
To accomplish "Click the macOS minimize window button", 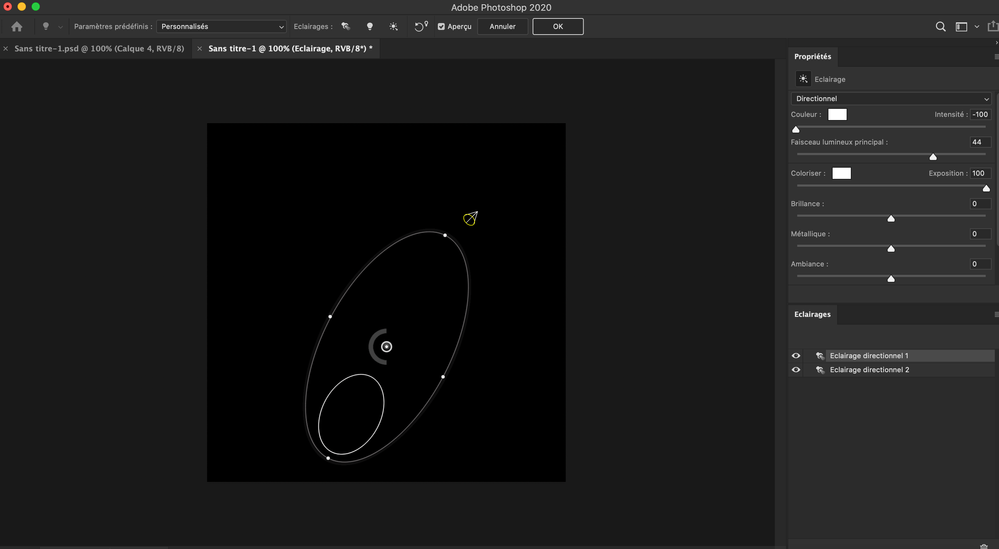I will [22, 6].
